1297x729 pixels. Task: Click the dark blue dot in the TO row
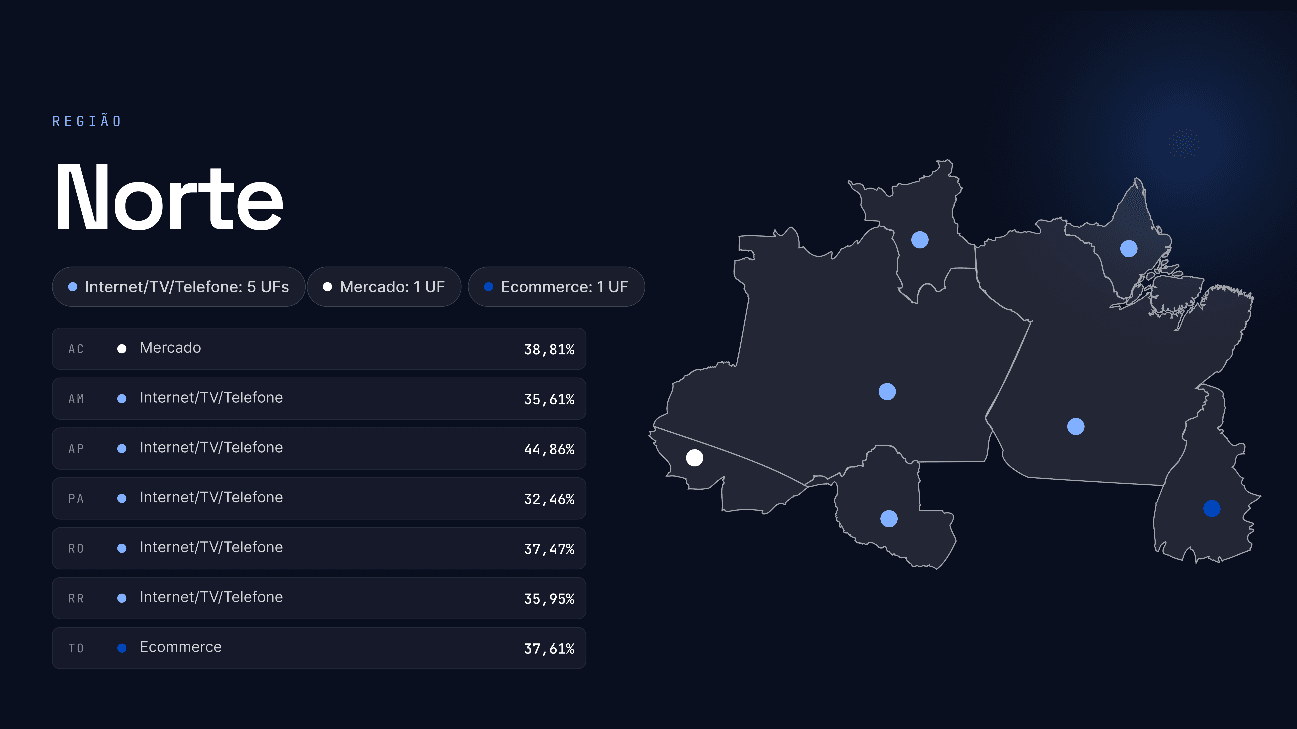point(122,648)
